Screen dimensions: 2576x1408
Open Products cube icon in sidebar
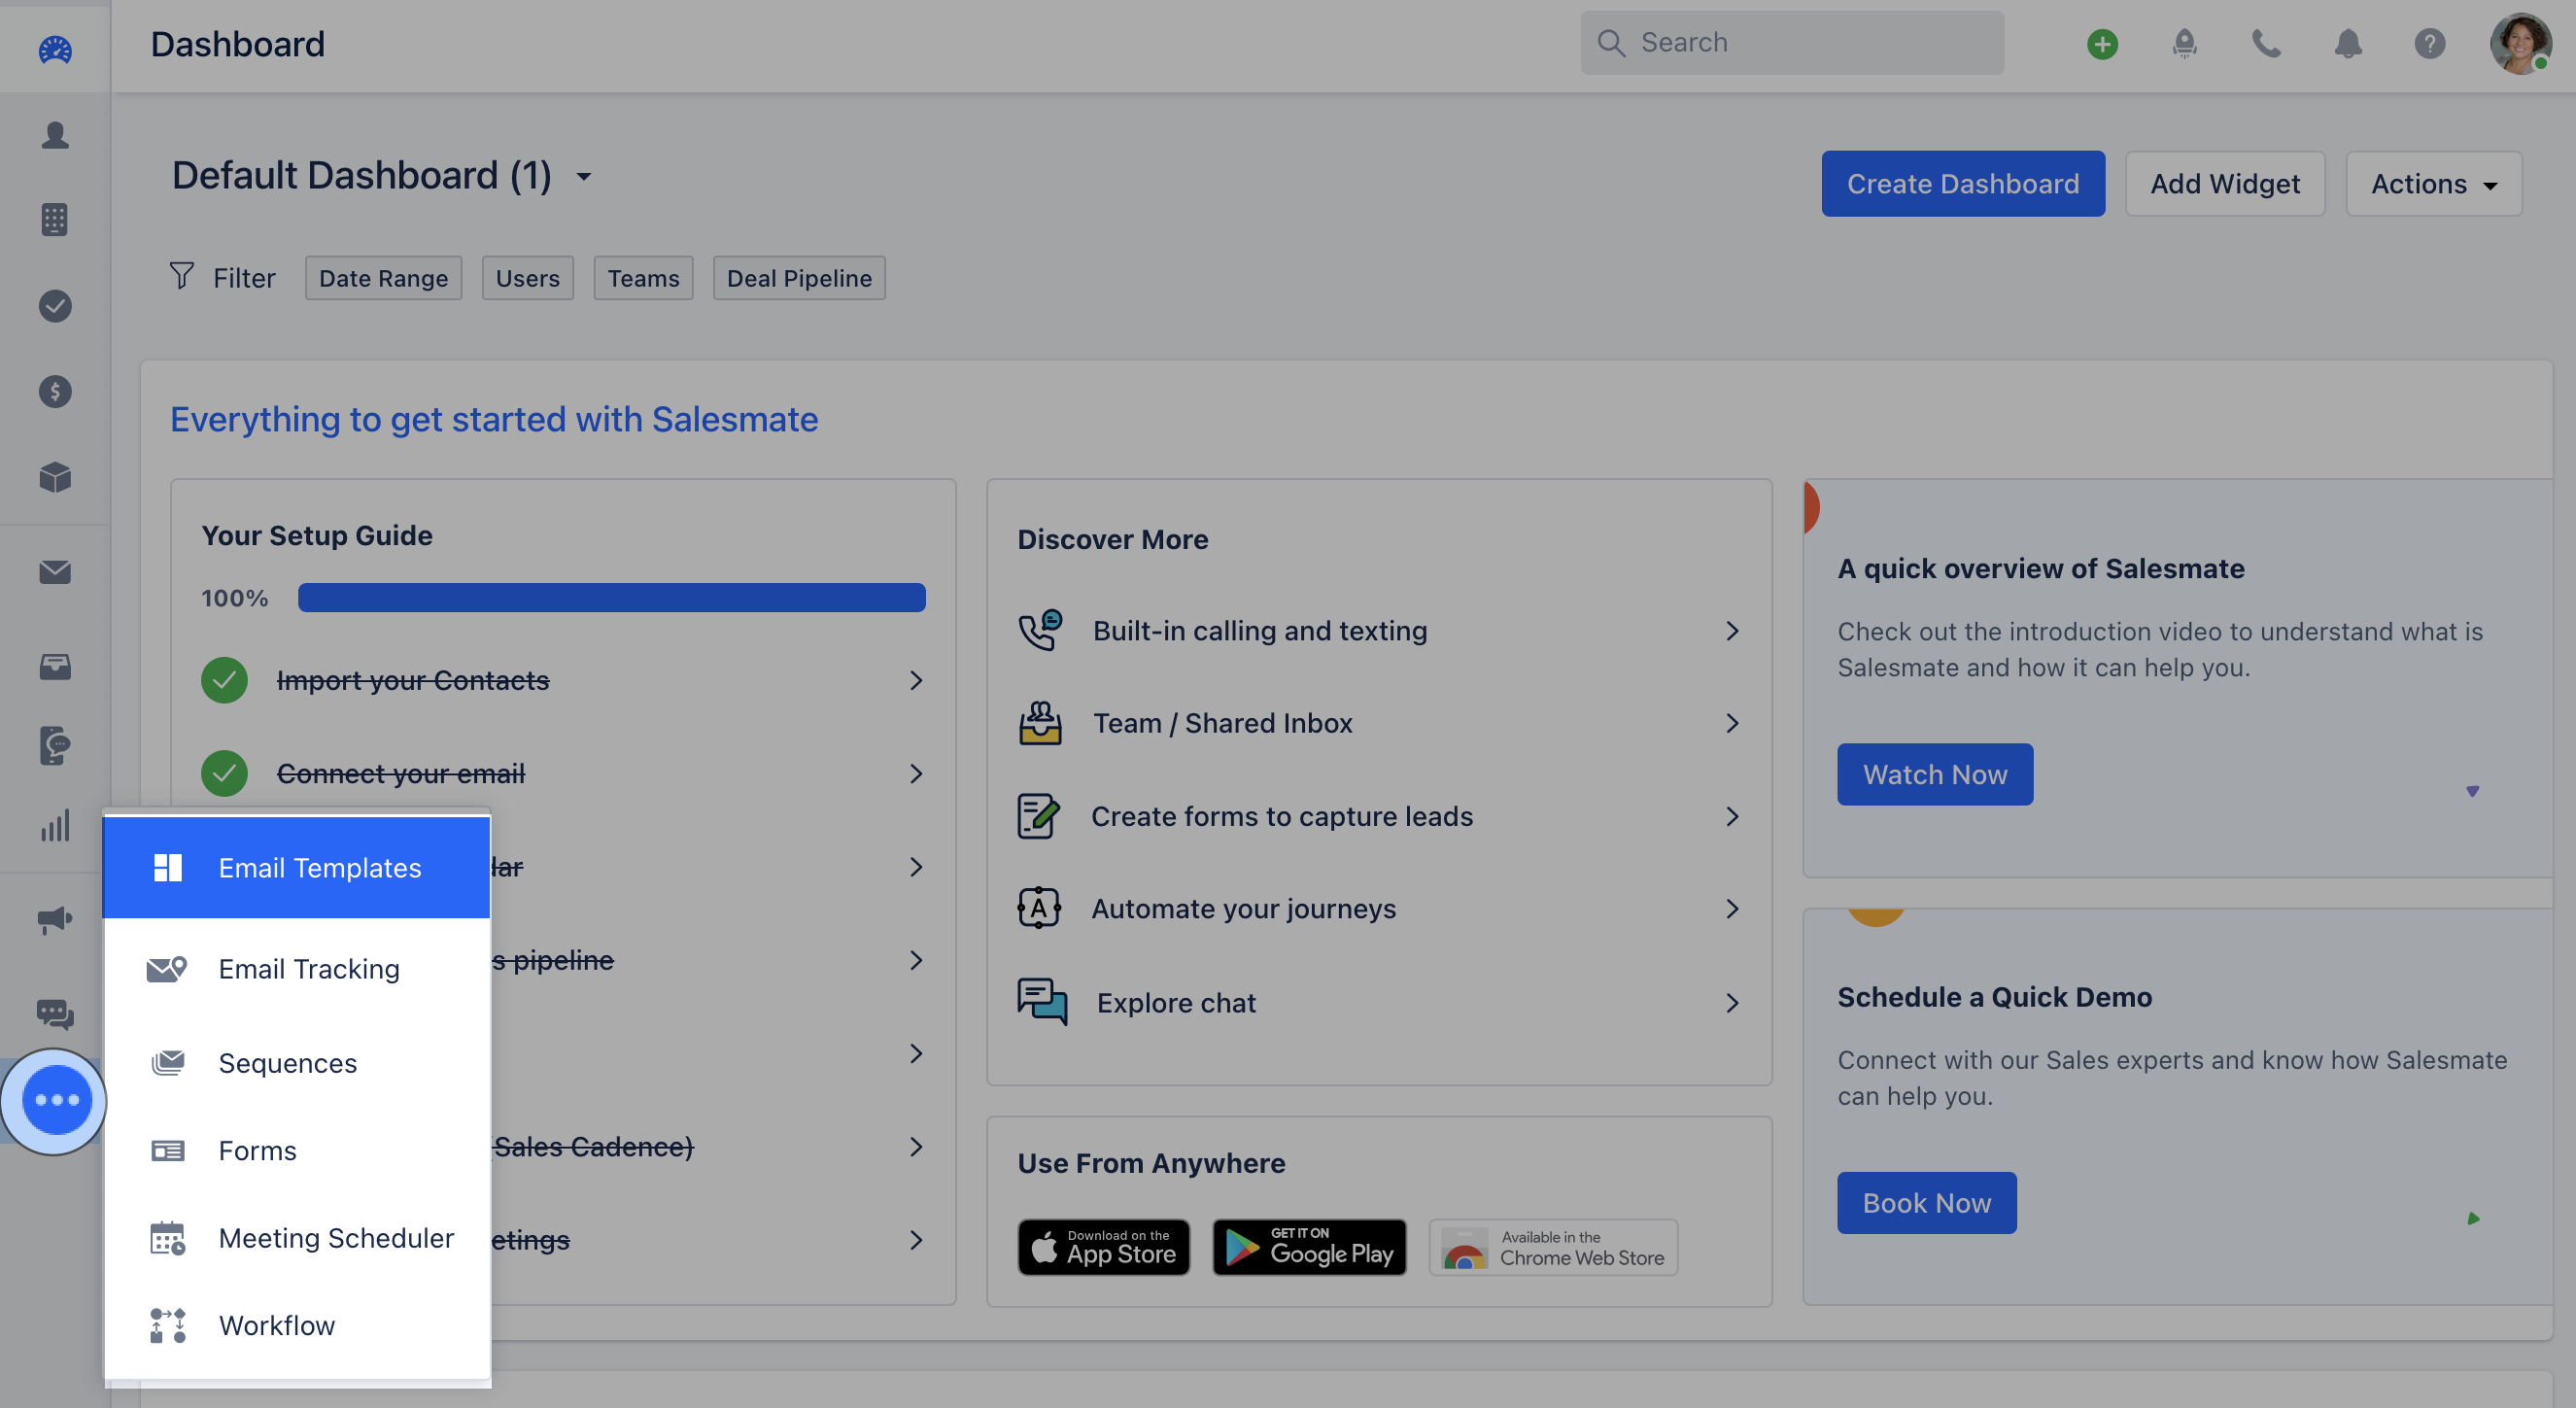pyautogui.click(x=55, y=477)
